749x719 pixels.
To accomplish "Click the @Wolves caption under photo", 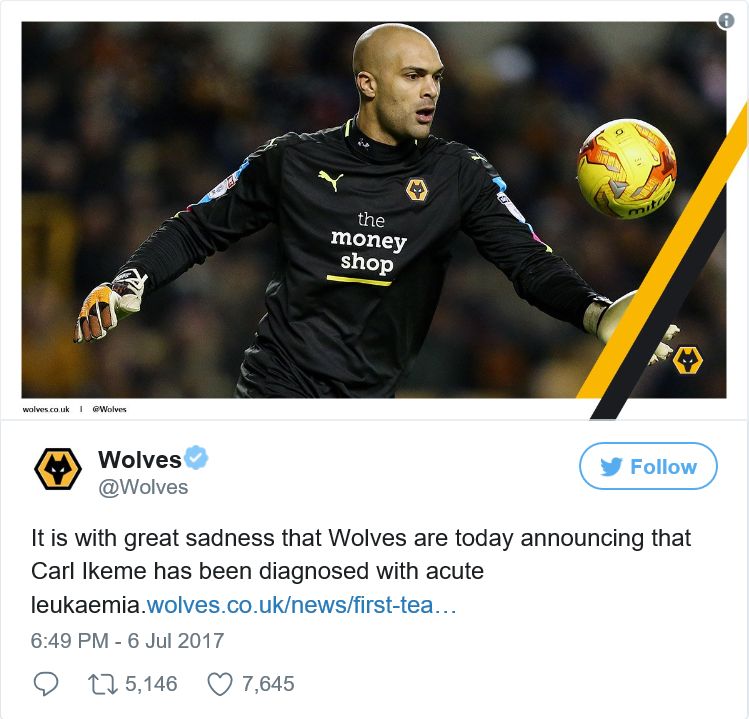I will [x=109, y=409].
